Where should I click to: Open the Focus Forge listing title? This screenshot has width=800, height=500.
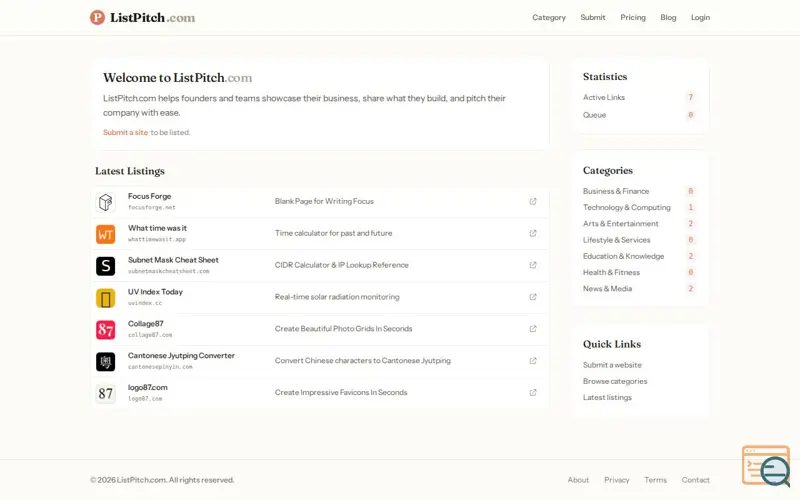click(149, 196)
